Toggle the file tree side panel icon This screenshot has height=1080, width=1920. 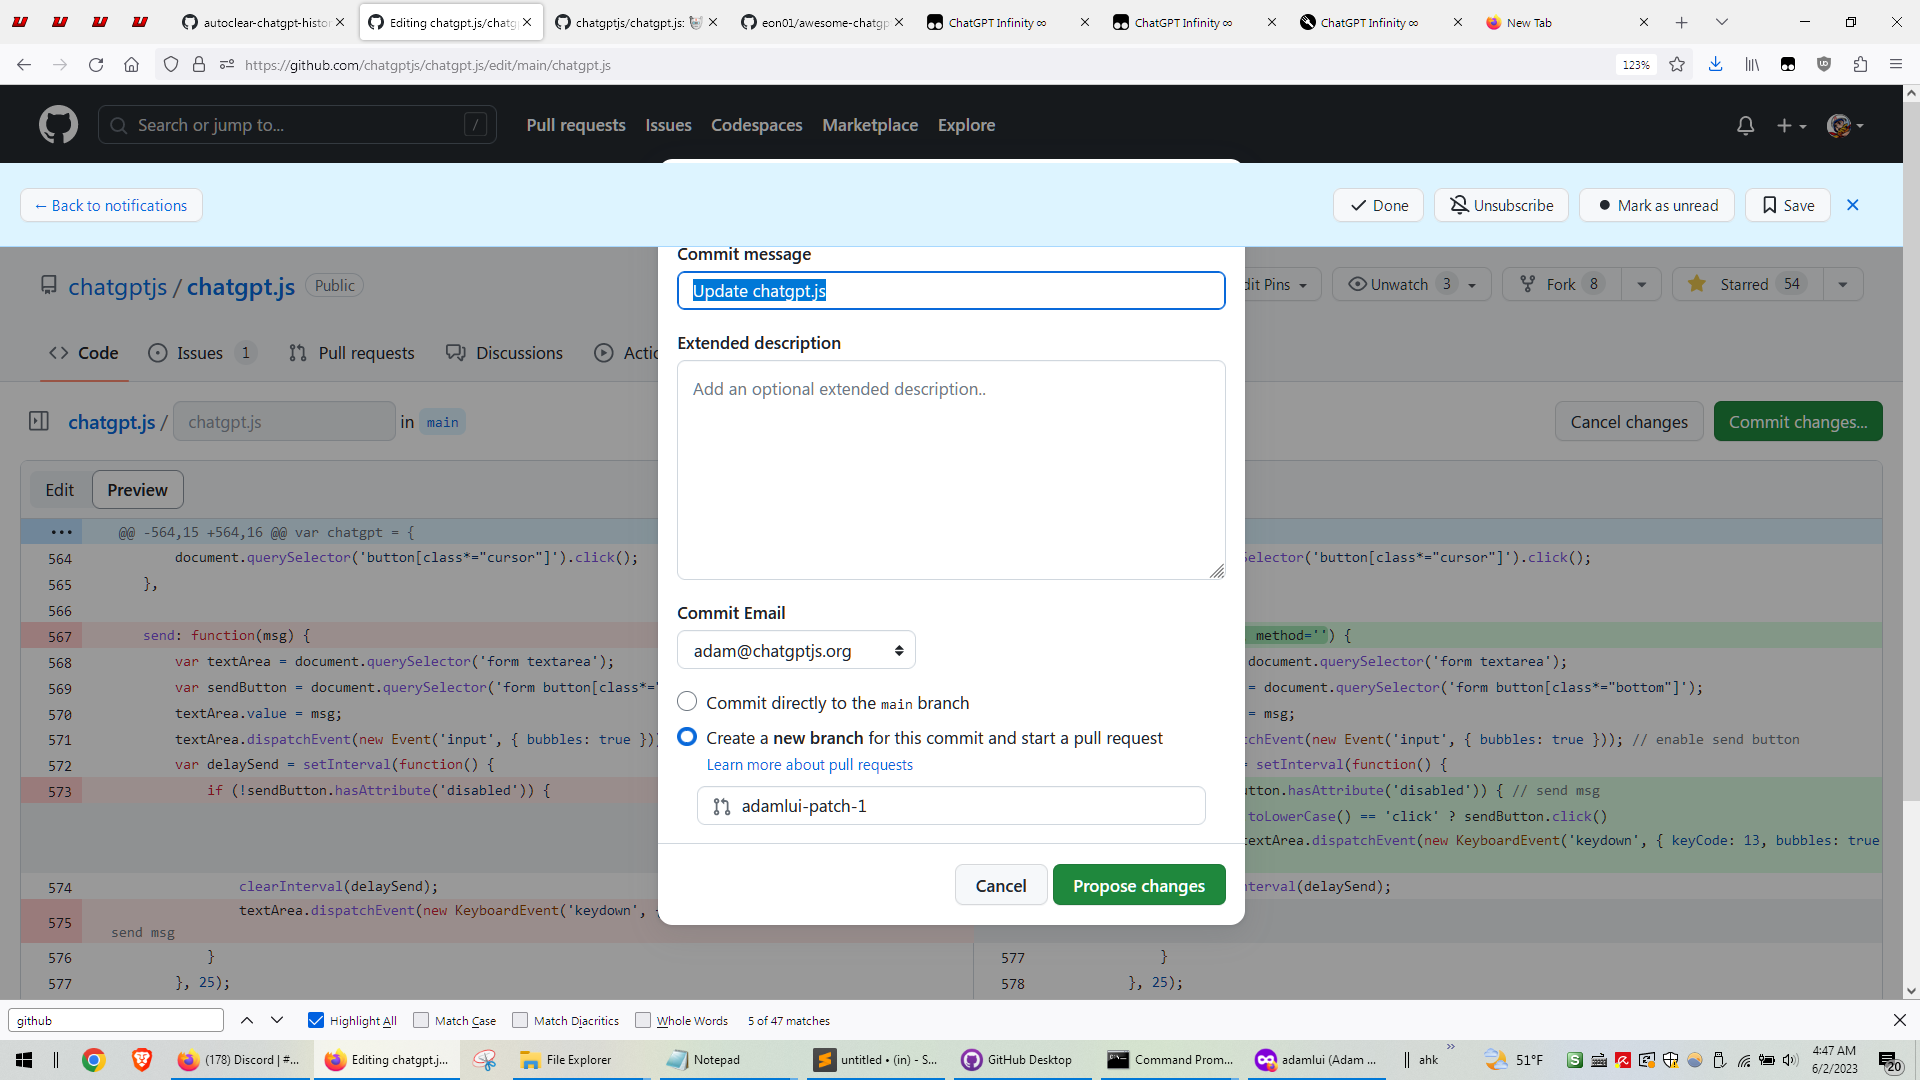(39, 421)
